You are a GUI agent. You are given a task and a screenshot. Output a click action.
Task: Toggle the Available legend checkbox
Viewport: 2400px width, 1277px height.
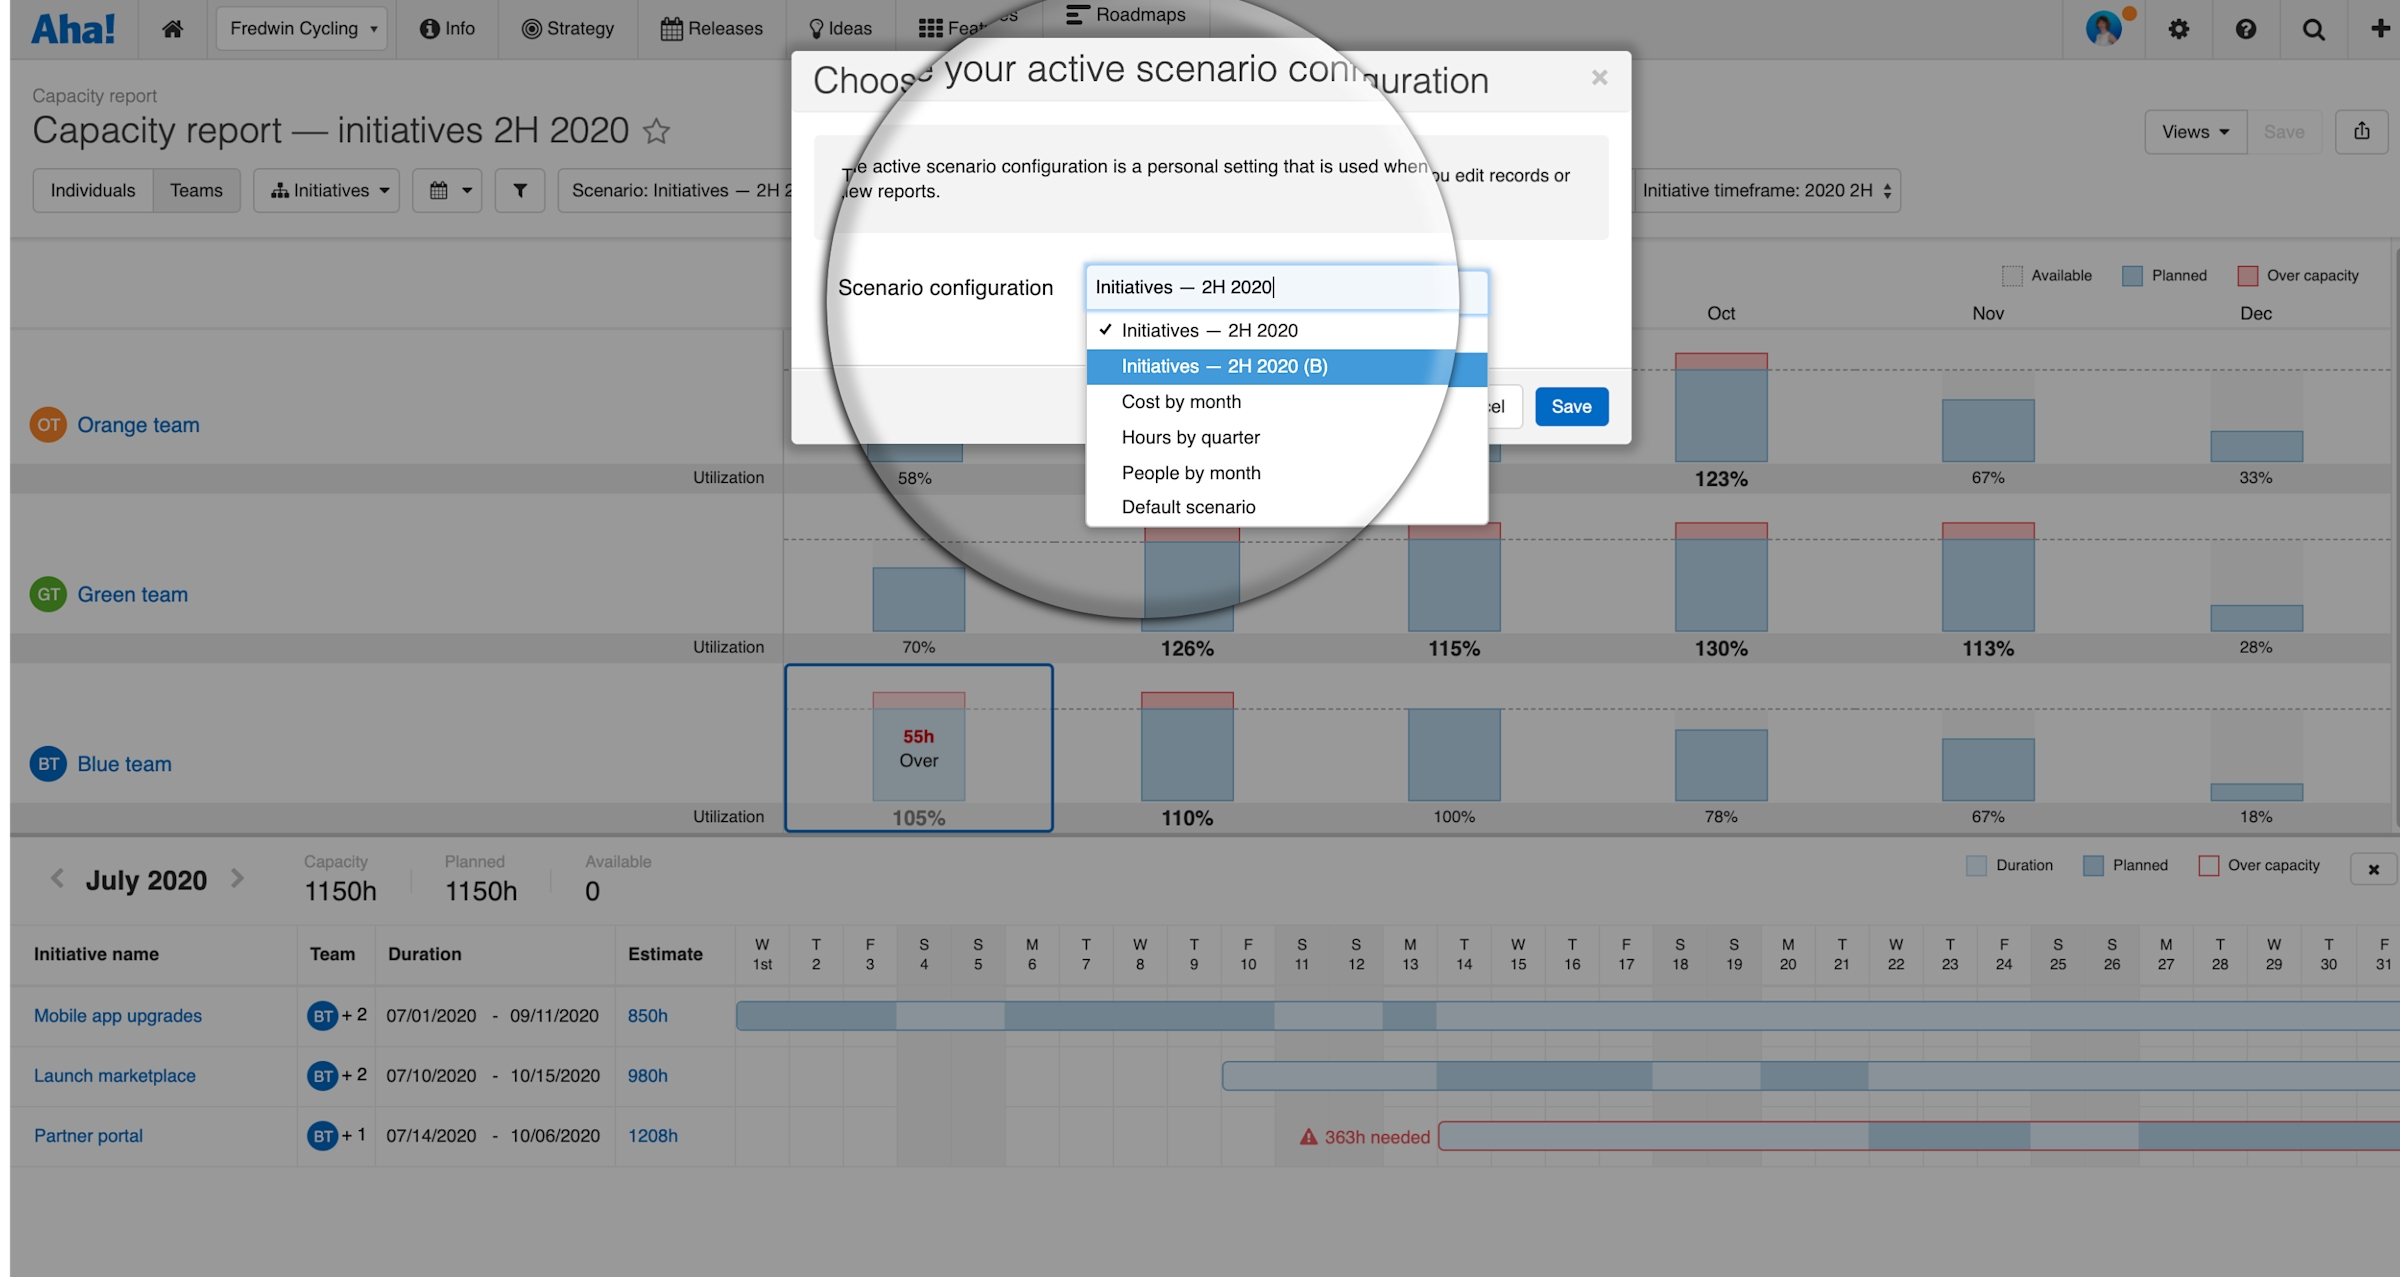pyautogui.click(x=2012, y=274)
